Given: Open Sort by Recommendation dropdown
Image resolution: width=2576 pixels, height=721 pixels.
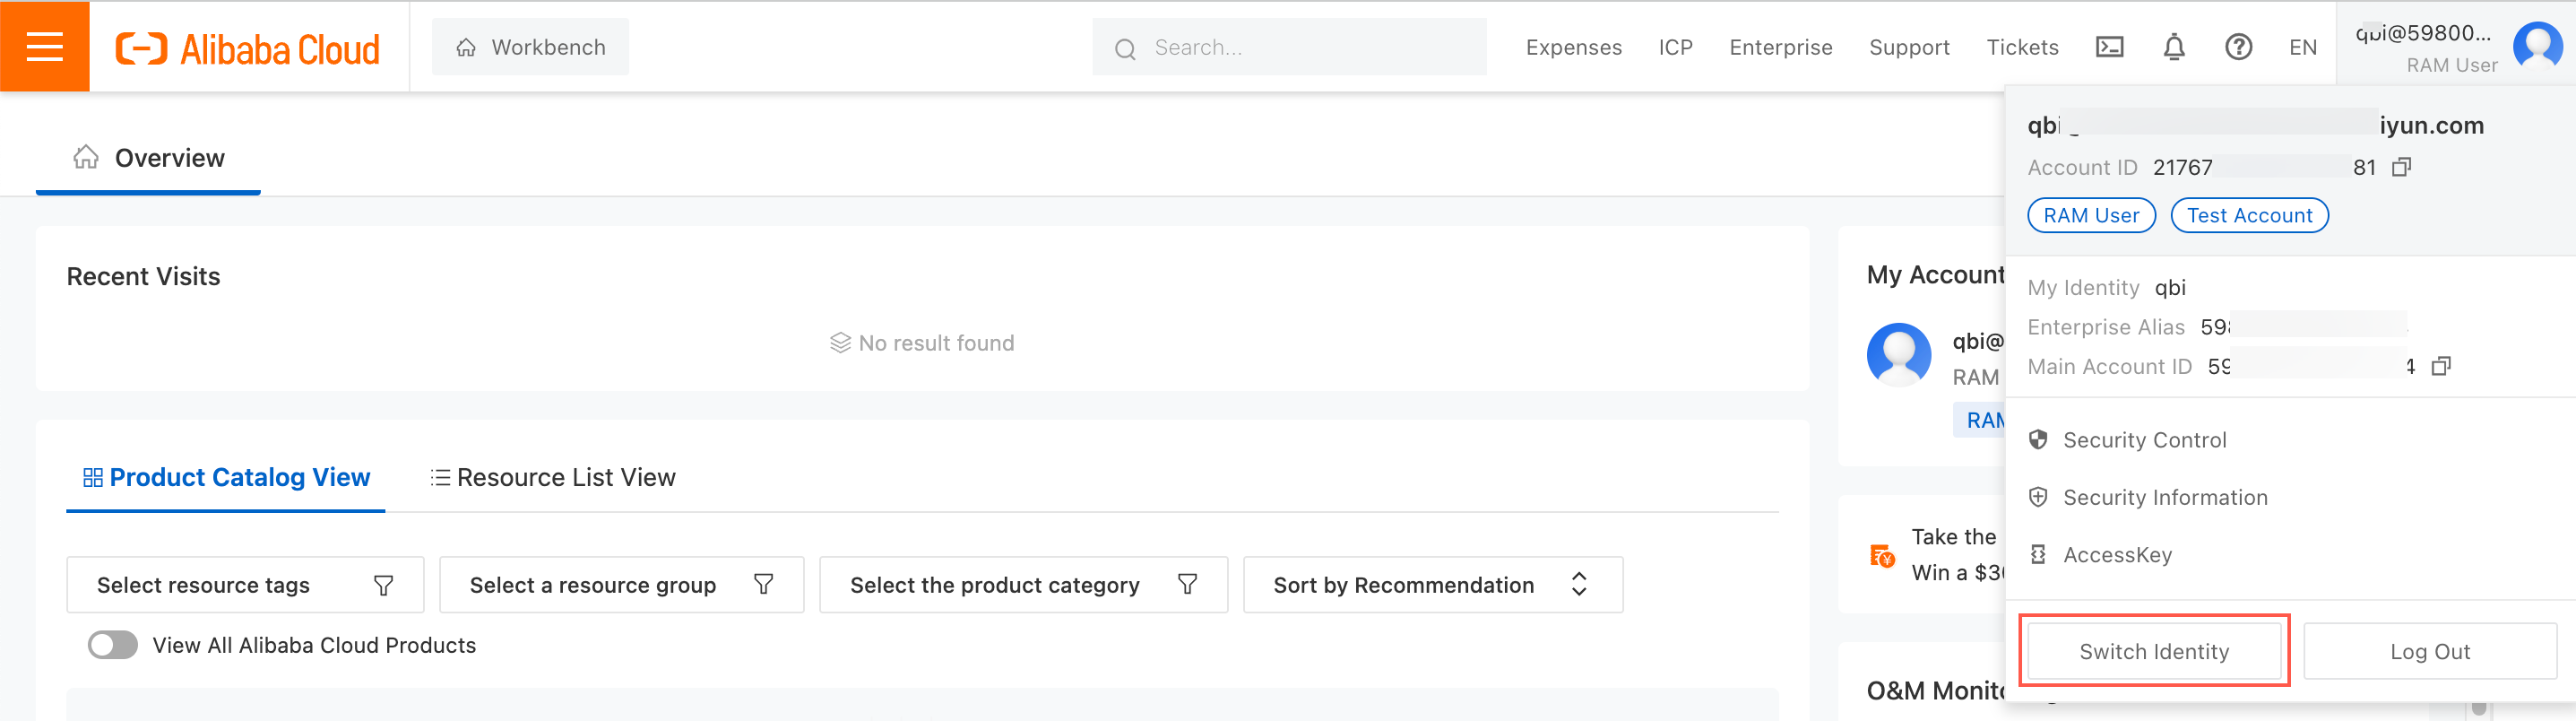Looking at the screenshot, I should pos(1432,585).
